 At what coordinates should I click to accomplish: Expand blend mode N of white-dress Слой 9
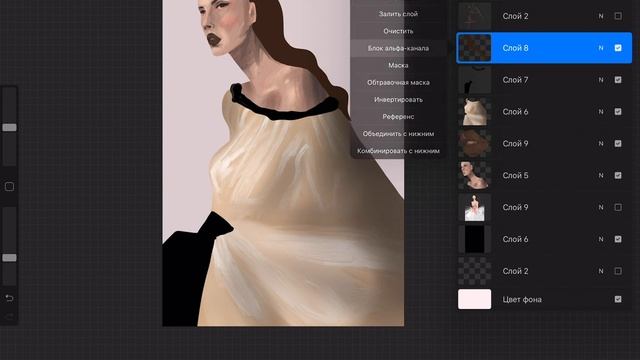(601, 207)
